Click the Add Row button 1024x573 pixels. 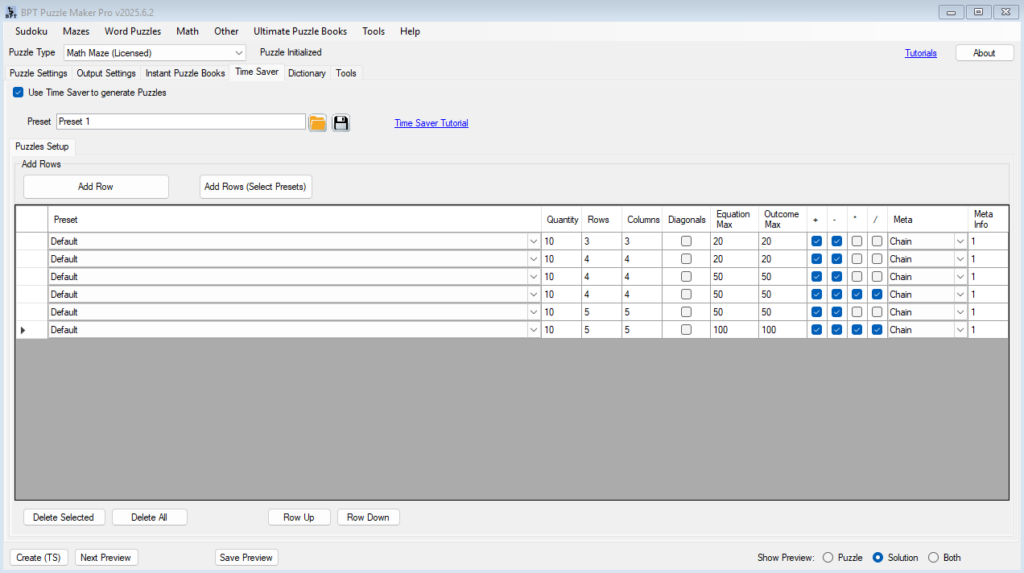click(96, 186)
